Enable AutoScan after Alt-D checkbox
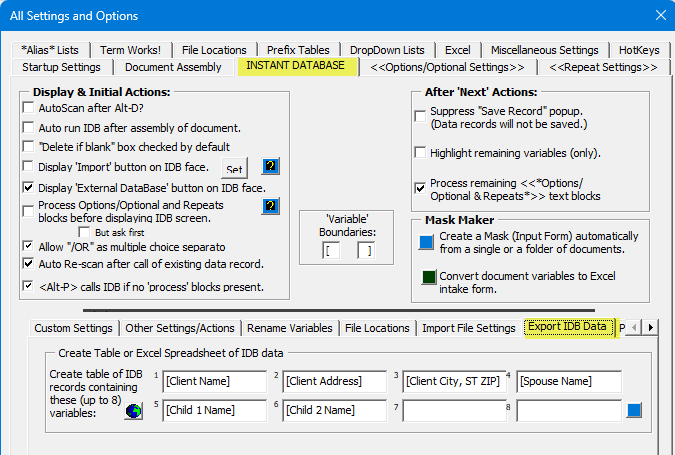Image resolution: width=675 pixels, height=455 pixels. point(29,108)
